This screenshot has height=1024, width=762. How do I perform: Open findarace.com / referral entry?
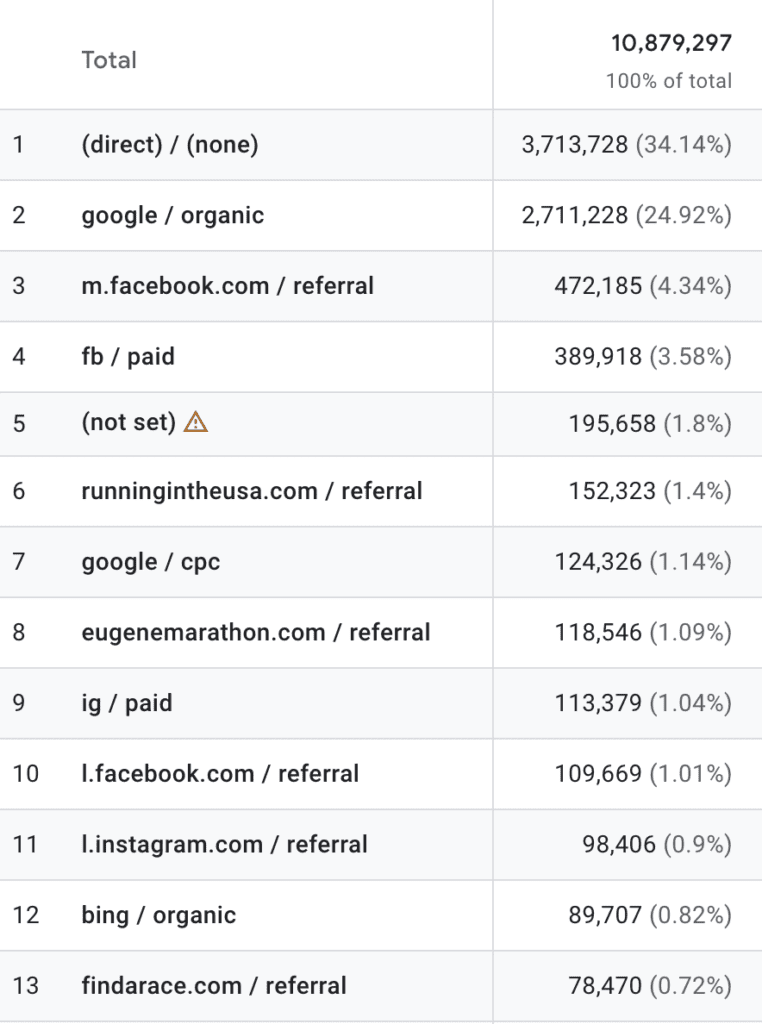(214, 986)
